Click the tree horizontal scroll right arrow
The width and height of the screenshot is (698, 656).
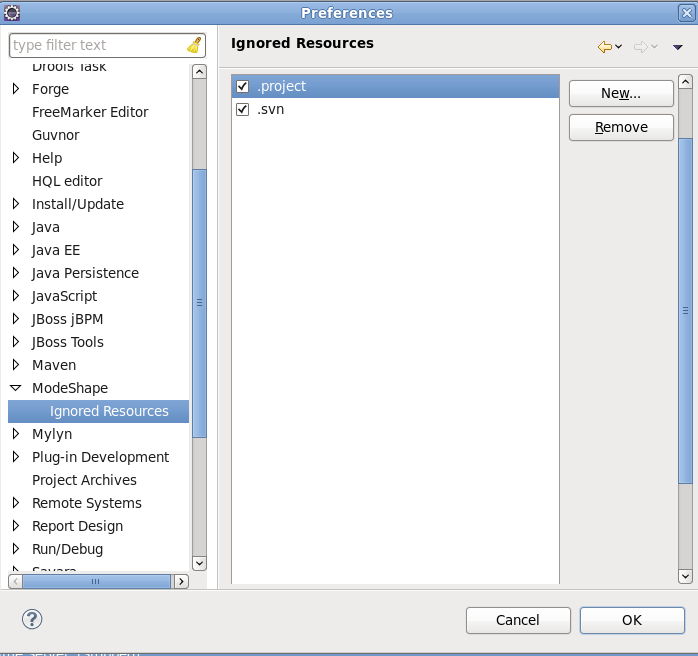pos(181,581)
